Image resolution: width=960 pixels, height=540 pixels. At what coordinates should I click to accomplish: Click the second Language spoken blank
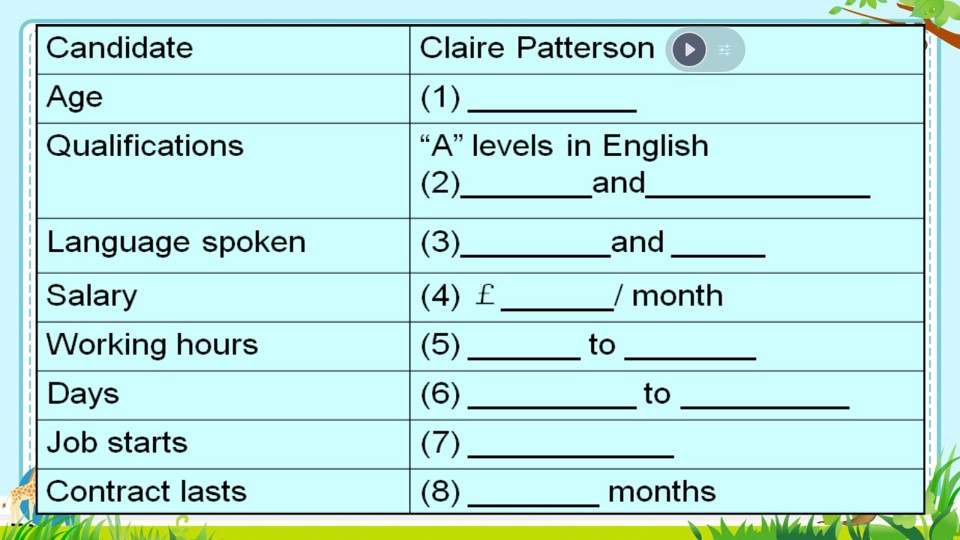pyautogui.click(x=718, y=249)
